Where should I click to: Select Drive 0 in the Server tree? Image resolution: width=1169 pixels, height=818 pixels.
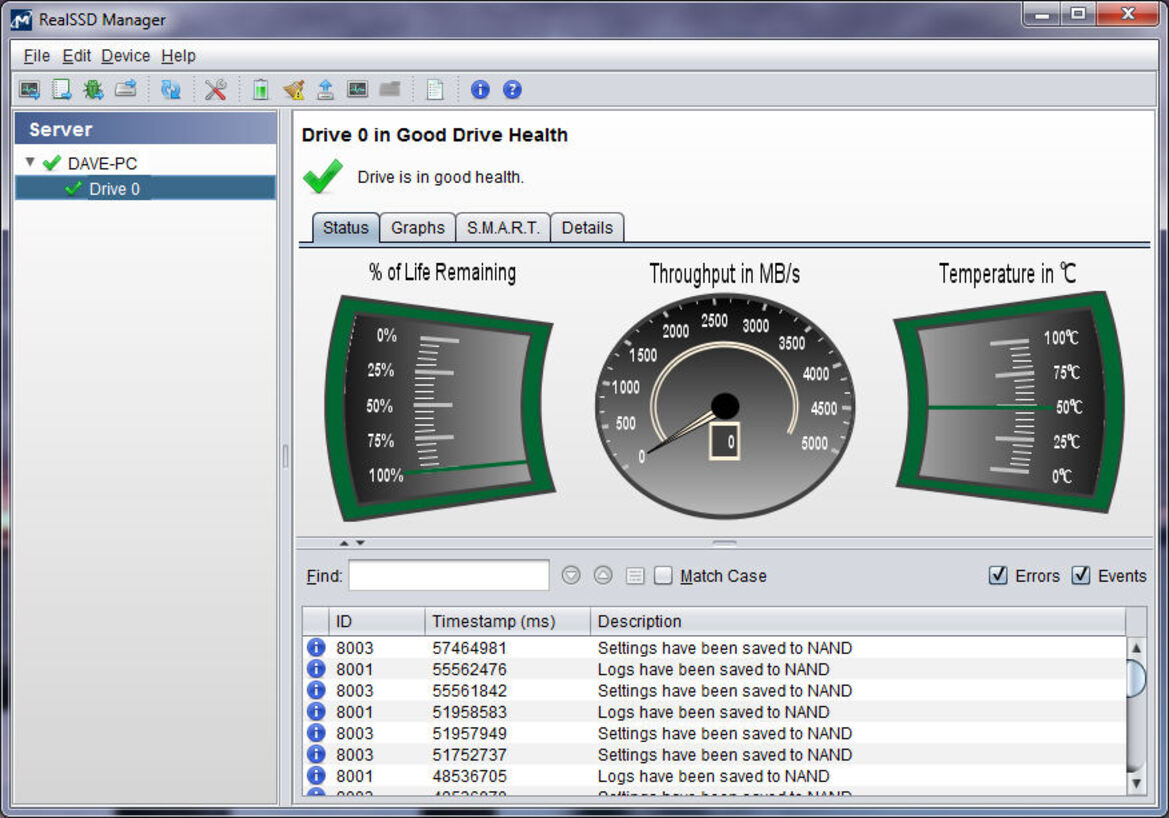point(114,189)
